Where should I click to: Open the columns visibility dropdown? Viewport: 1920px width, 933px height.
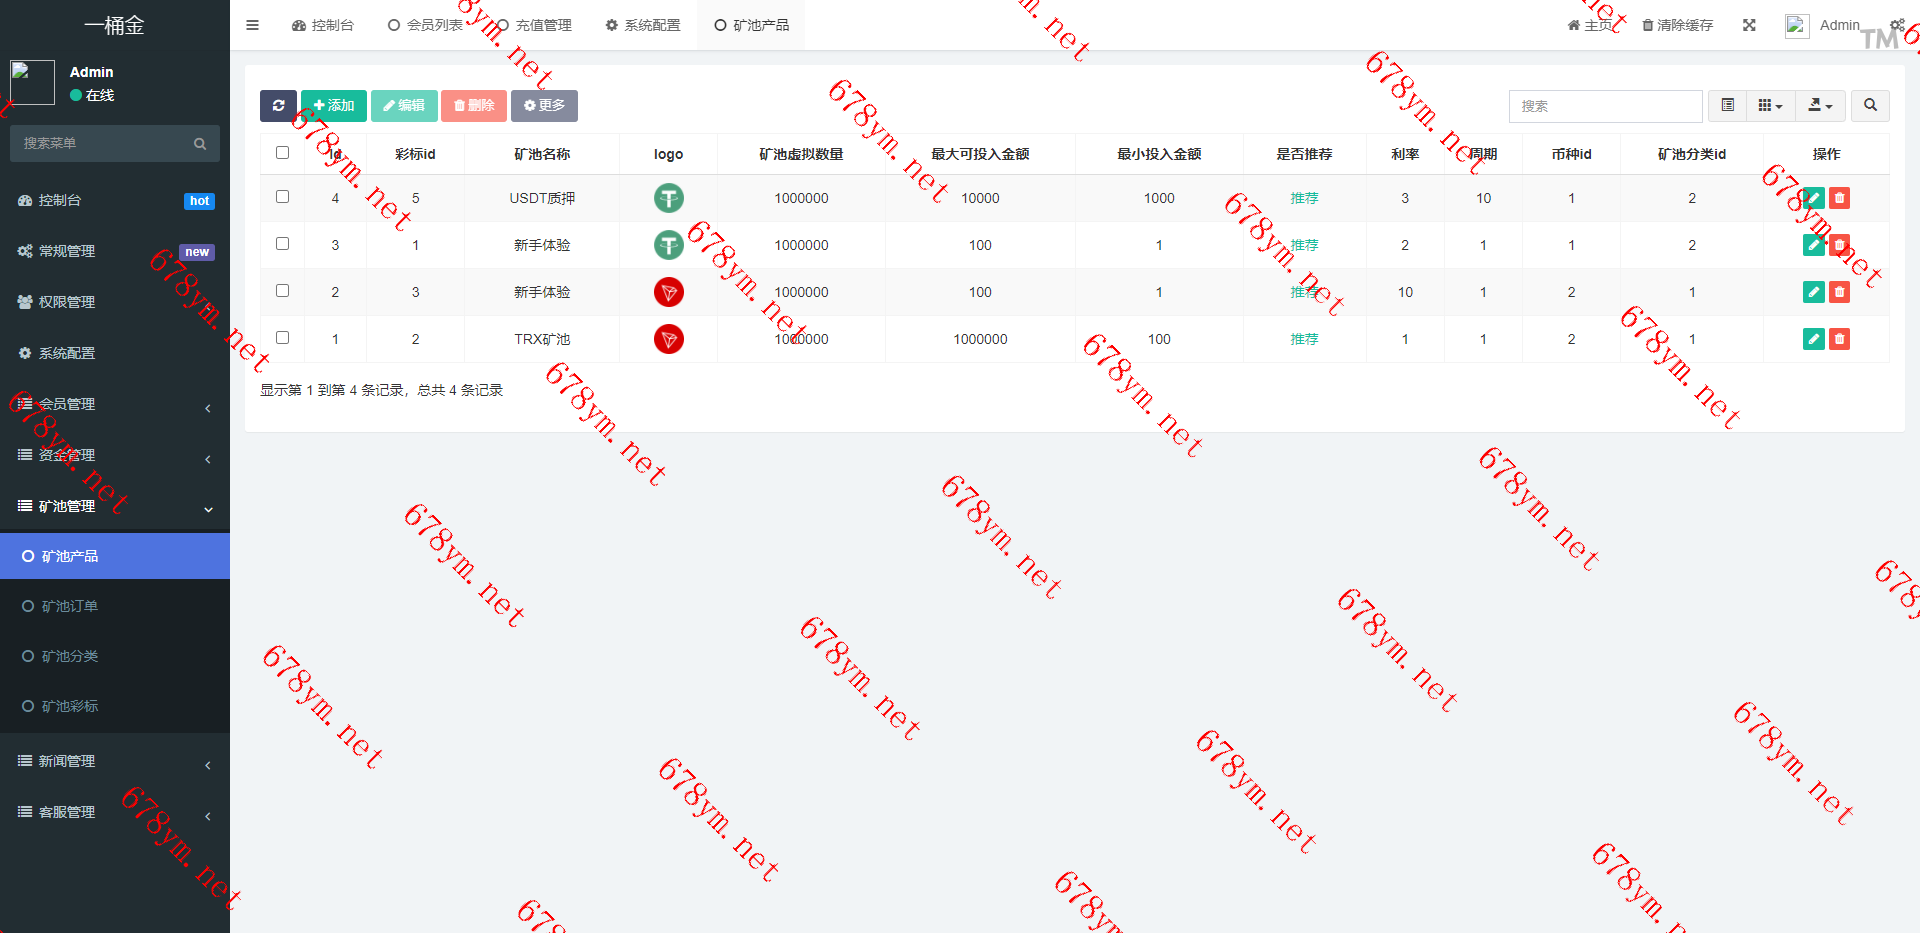coord(1770,106)
